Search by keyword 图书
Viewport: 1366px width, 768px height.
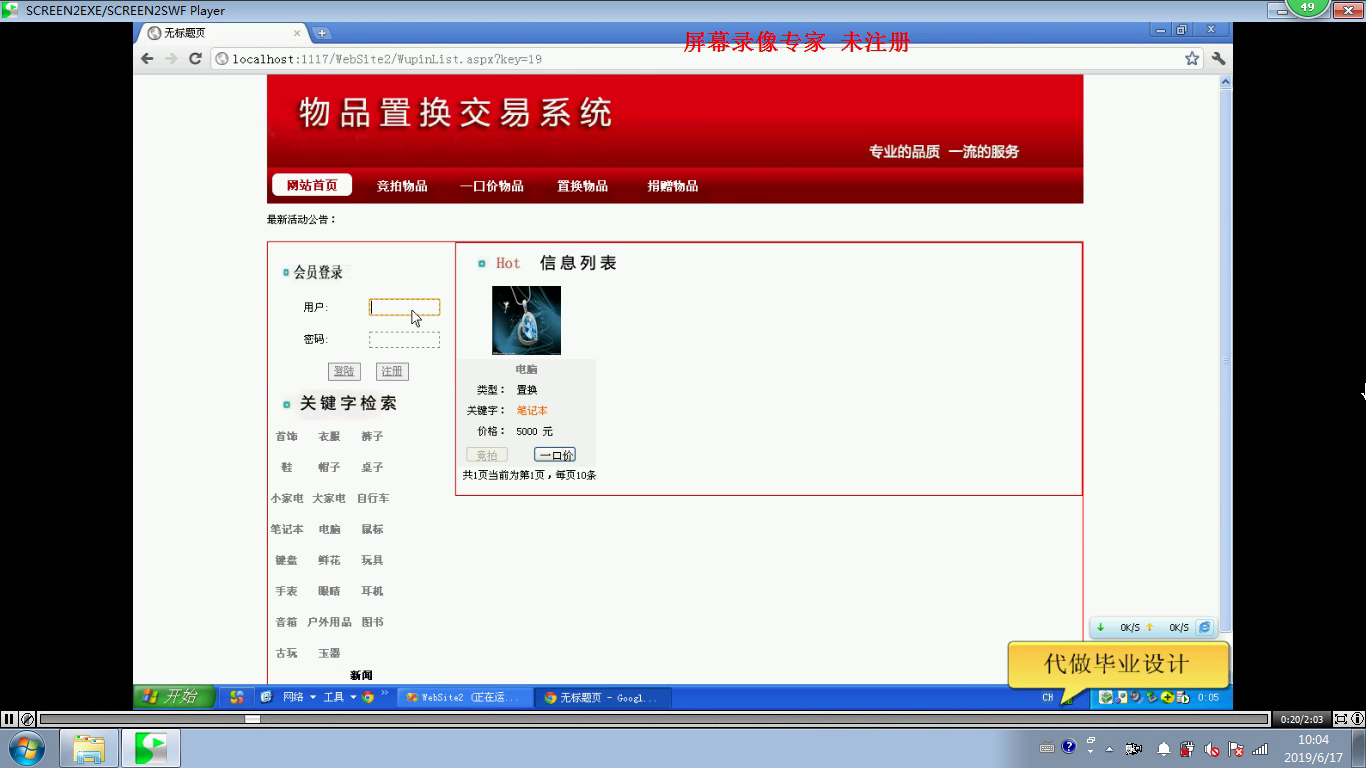pyautogui.click(x=372, y=622)
